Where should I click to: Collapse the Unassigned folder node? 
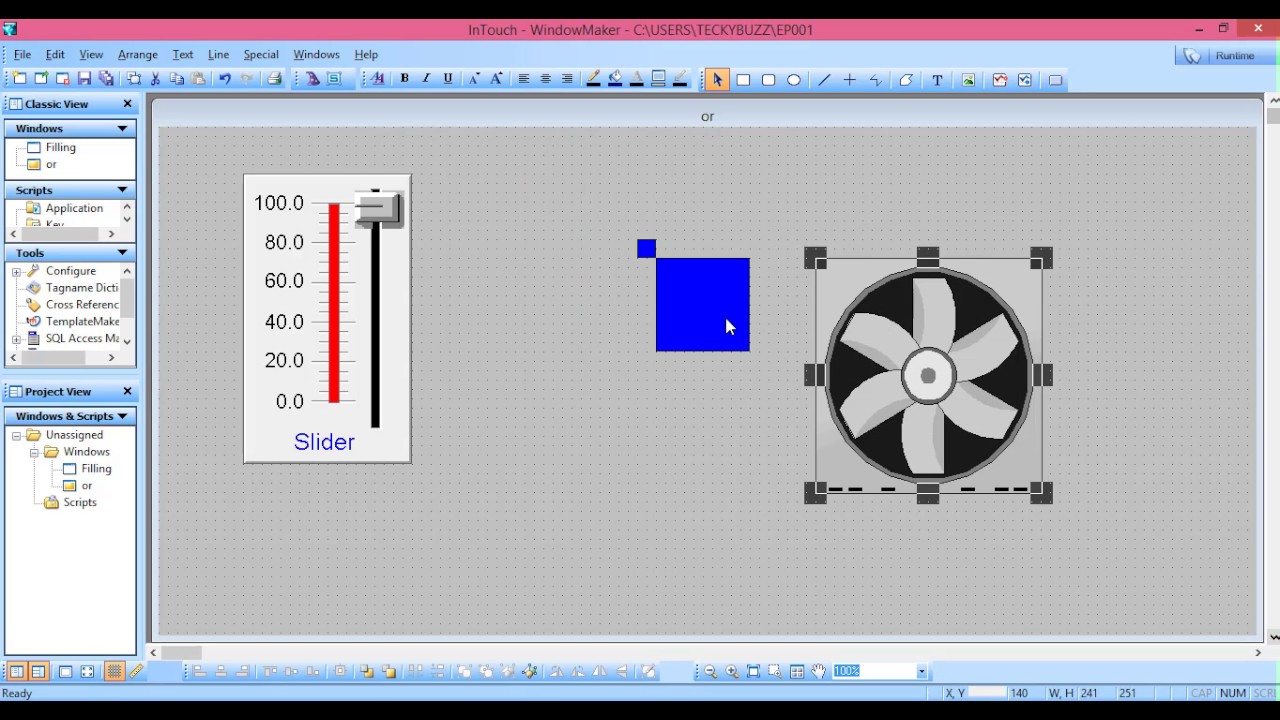[16, 436]
